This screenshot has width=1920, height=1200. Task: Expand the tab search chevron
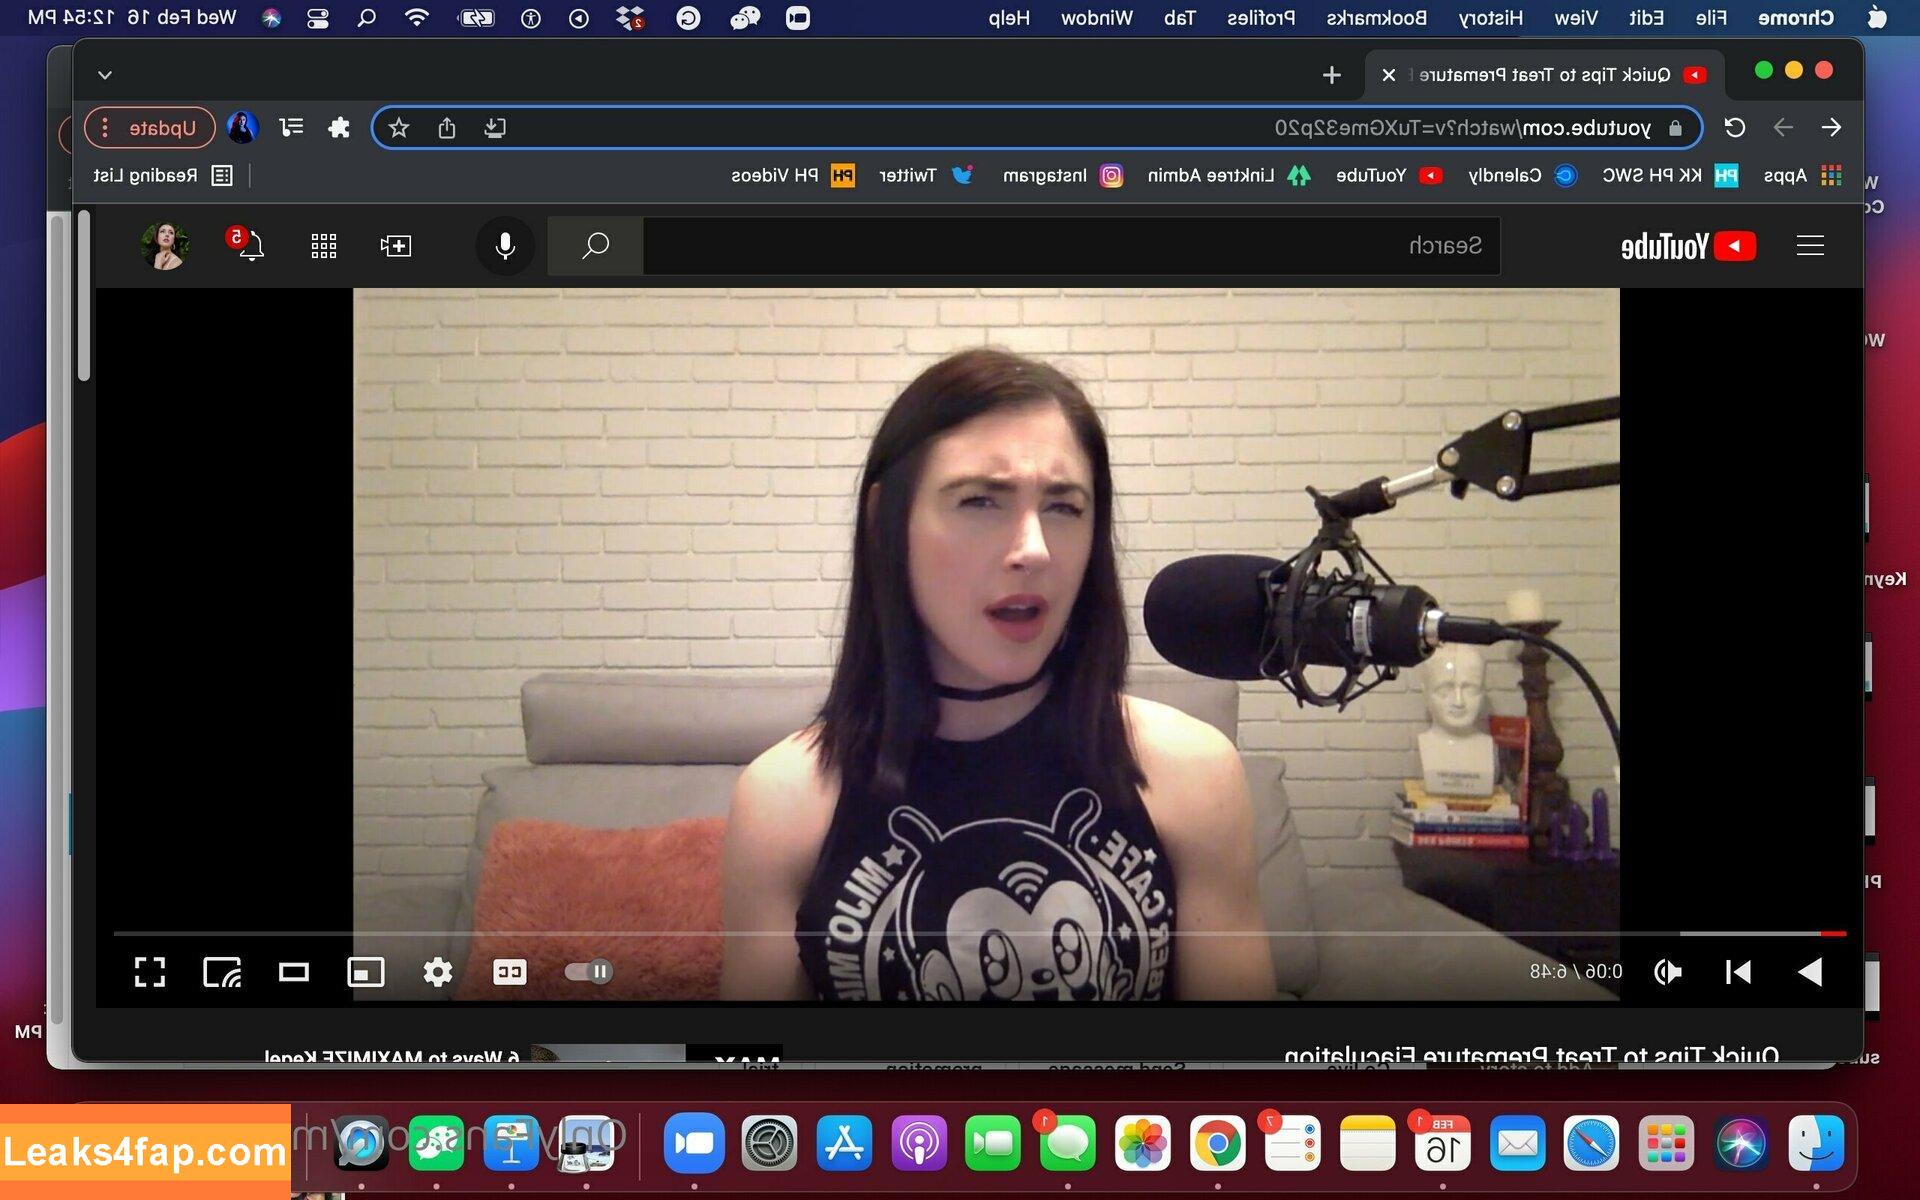tap(105, 75)
